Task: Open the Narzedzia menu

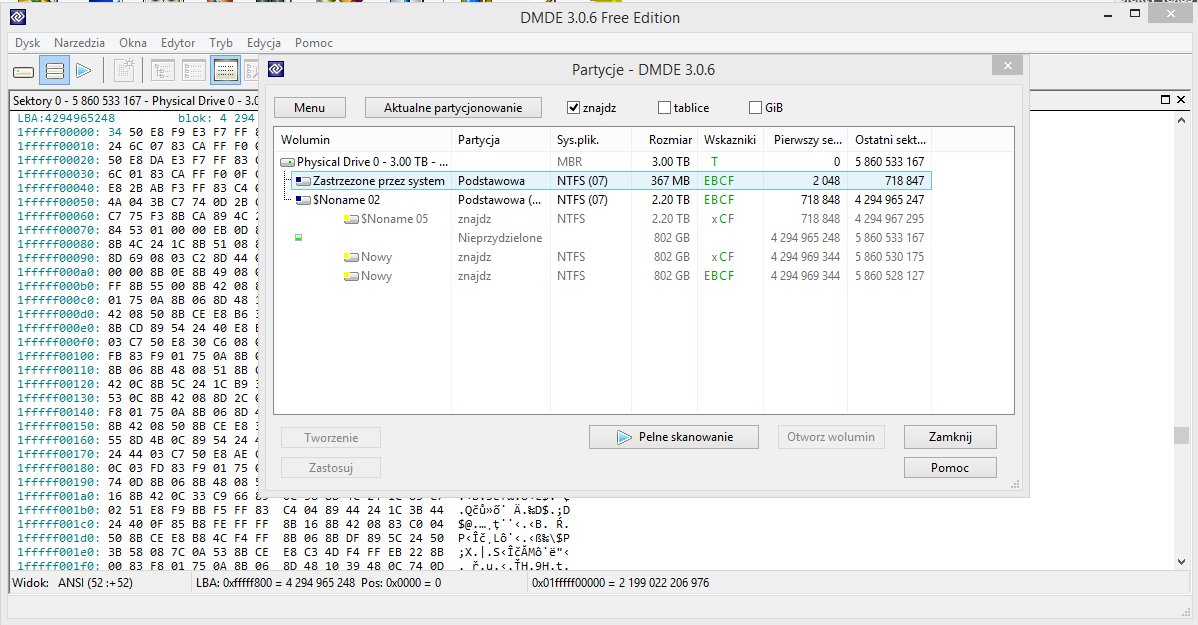Action: [x=79, y=43]
